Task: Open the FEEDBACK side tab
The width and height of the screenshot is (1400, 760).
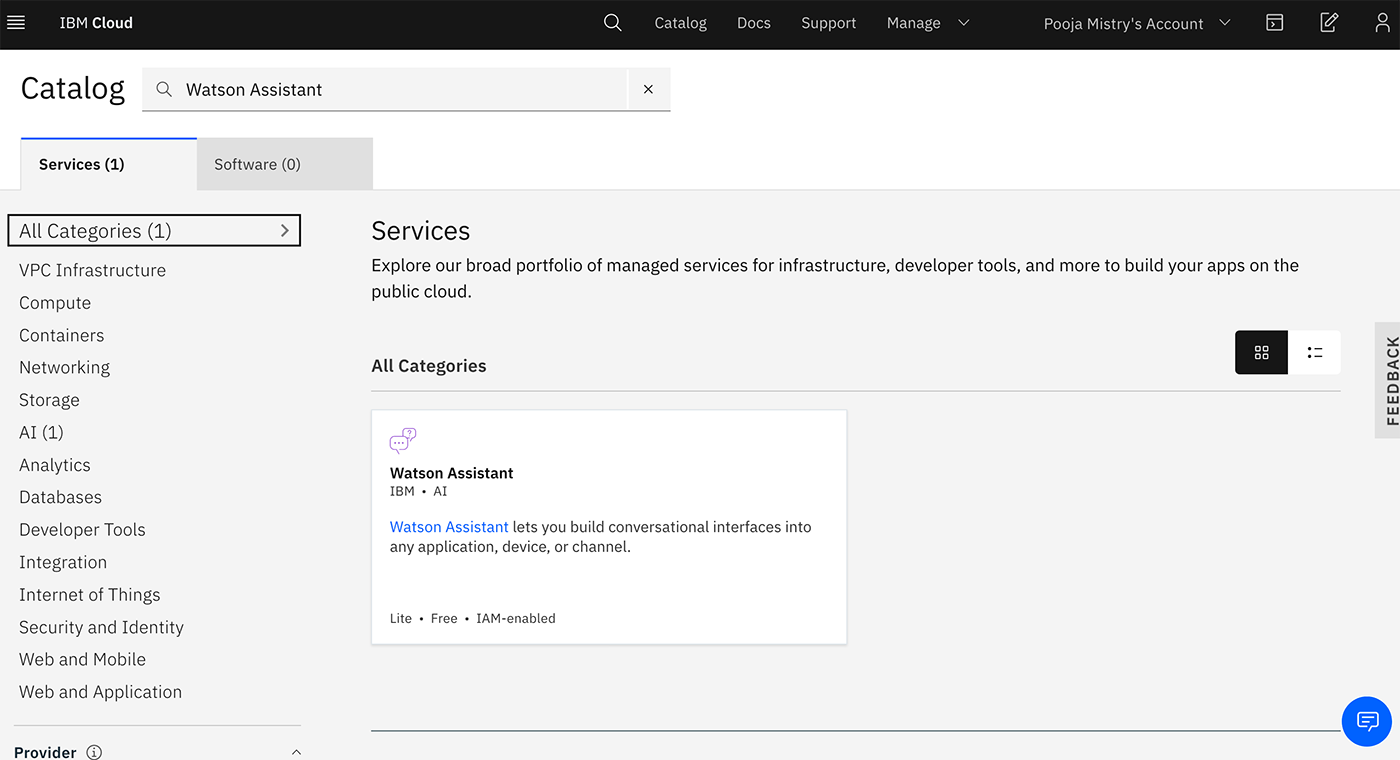Action: pos(1388,380)
